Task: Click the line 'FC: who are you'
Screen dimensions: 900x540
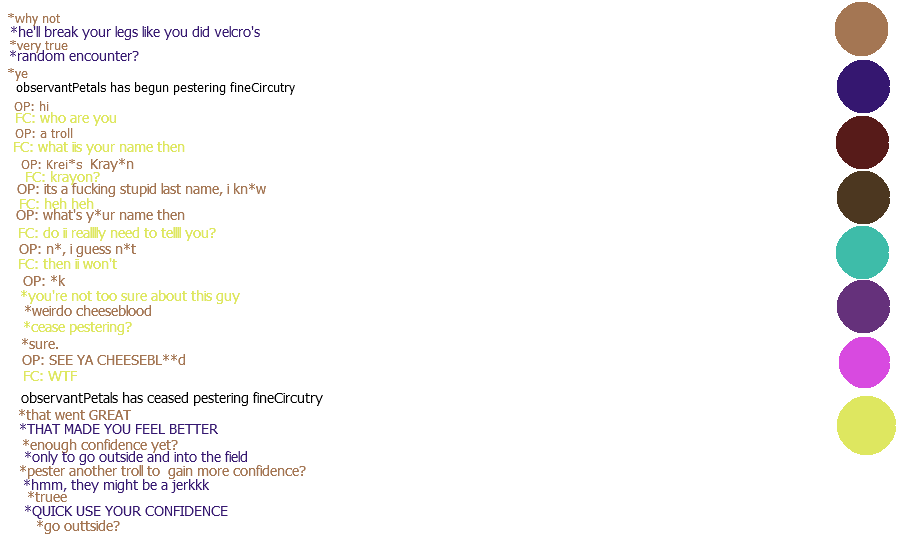Action: pyautogui.click(x=65, y=118)
